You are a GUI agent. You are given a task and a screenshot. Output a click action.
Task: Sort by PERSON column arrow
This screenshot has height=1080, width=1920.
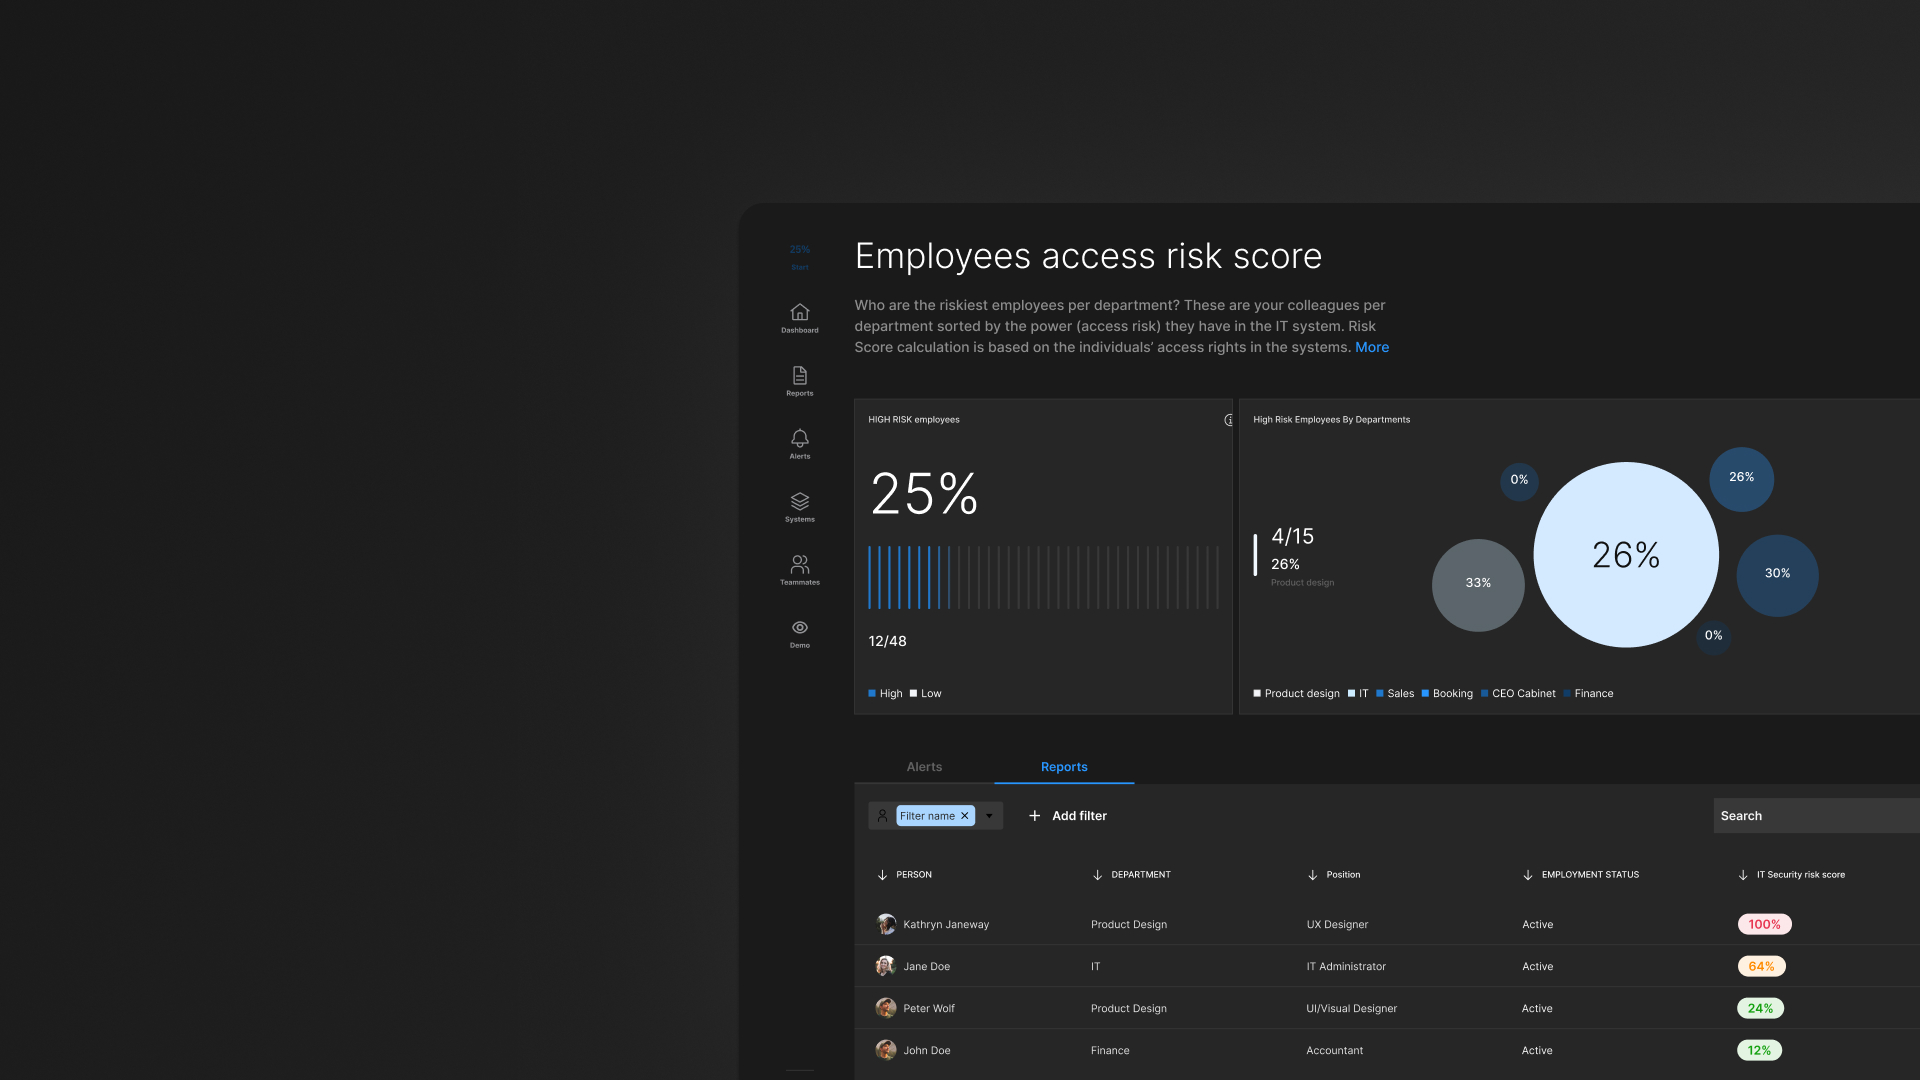[x=882, y=875]
